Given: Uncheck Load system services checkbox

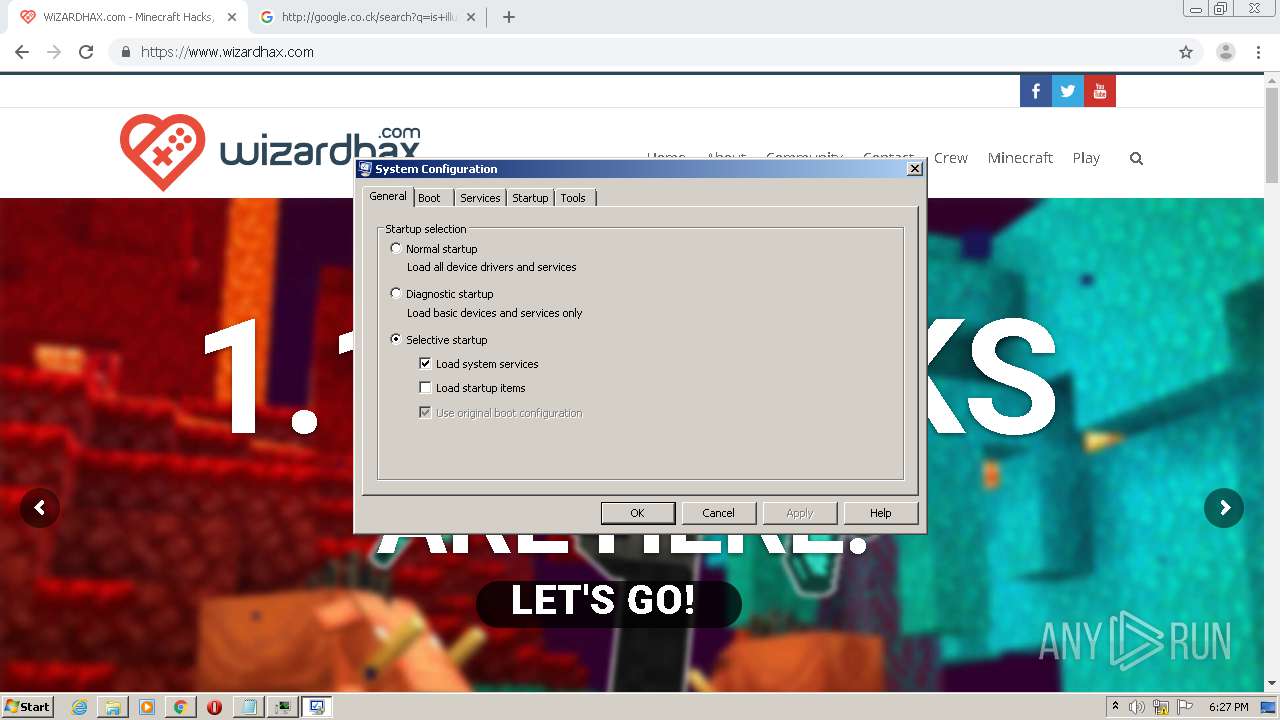Looking at the screenshot, I should click(x=425, y=364).
